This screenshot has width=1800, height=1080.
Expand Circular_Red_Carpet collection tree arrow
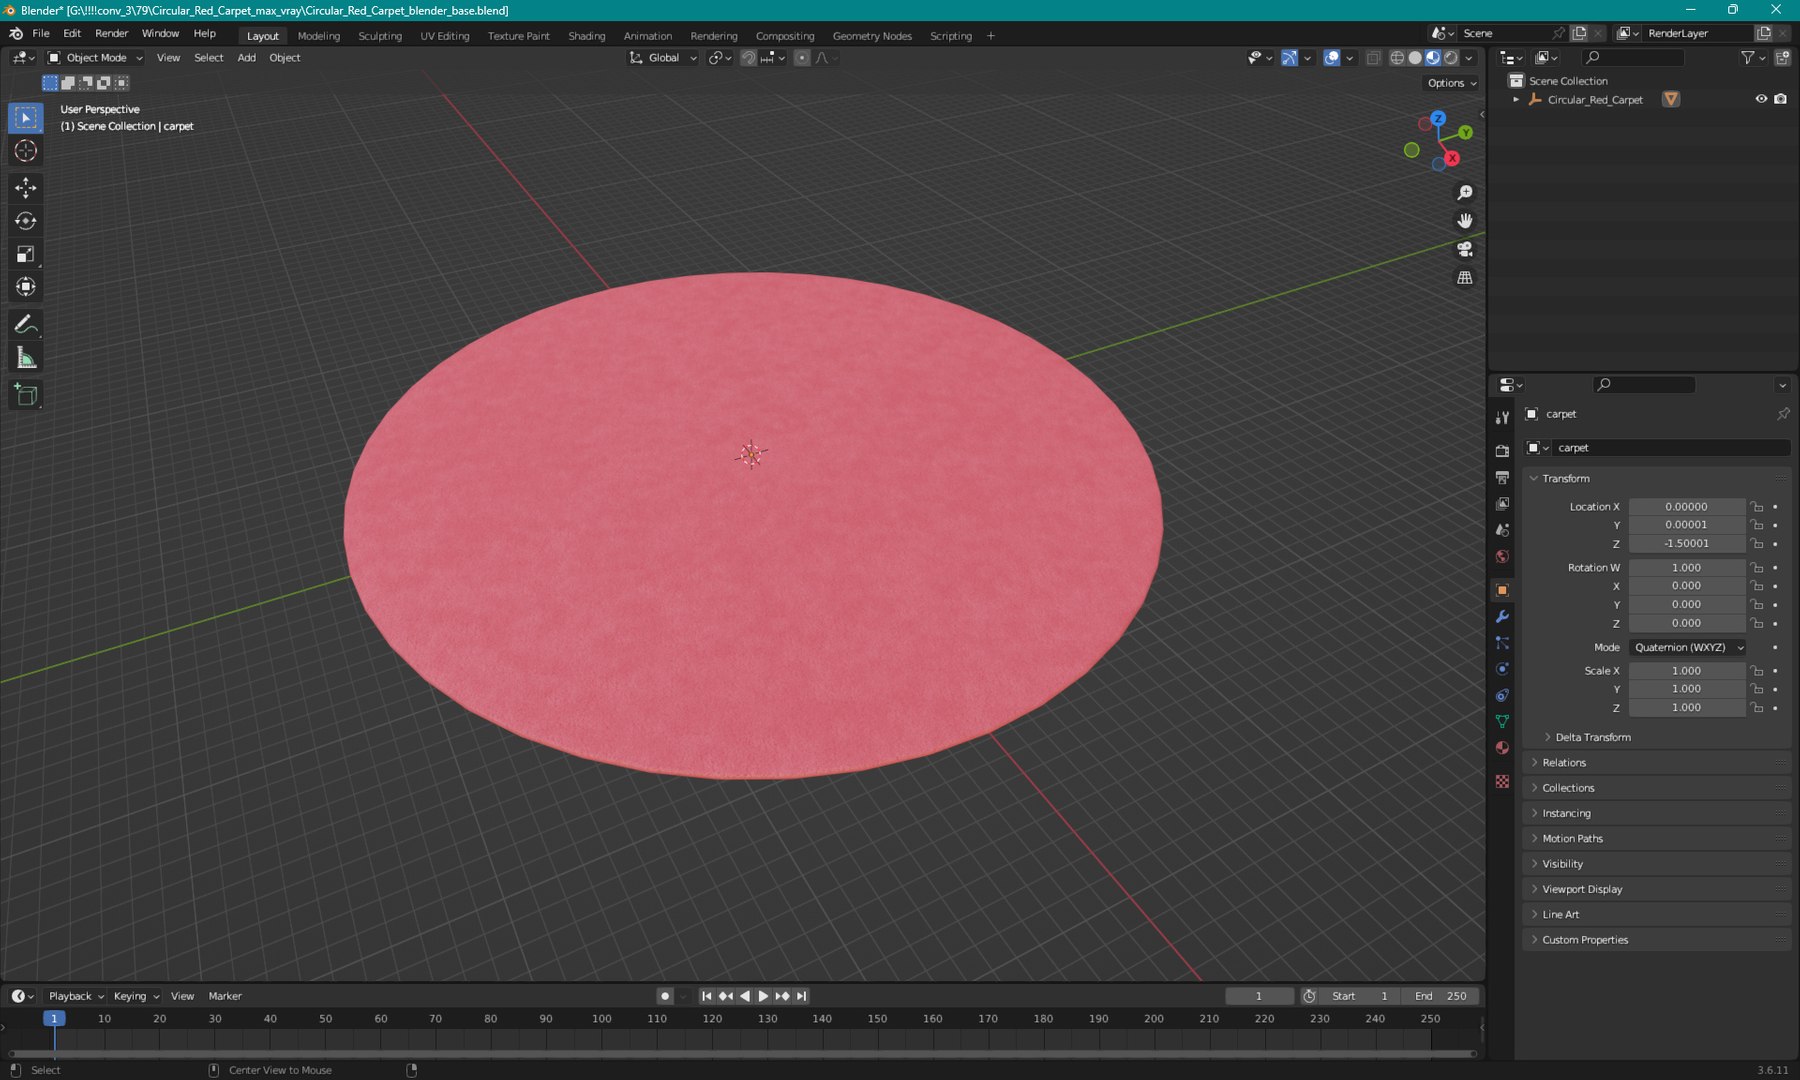pyautogui.click(x=1516, y=100)
